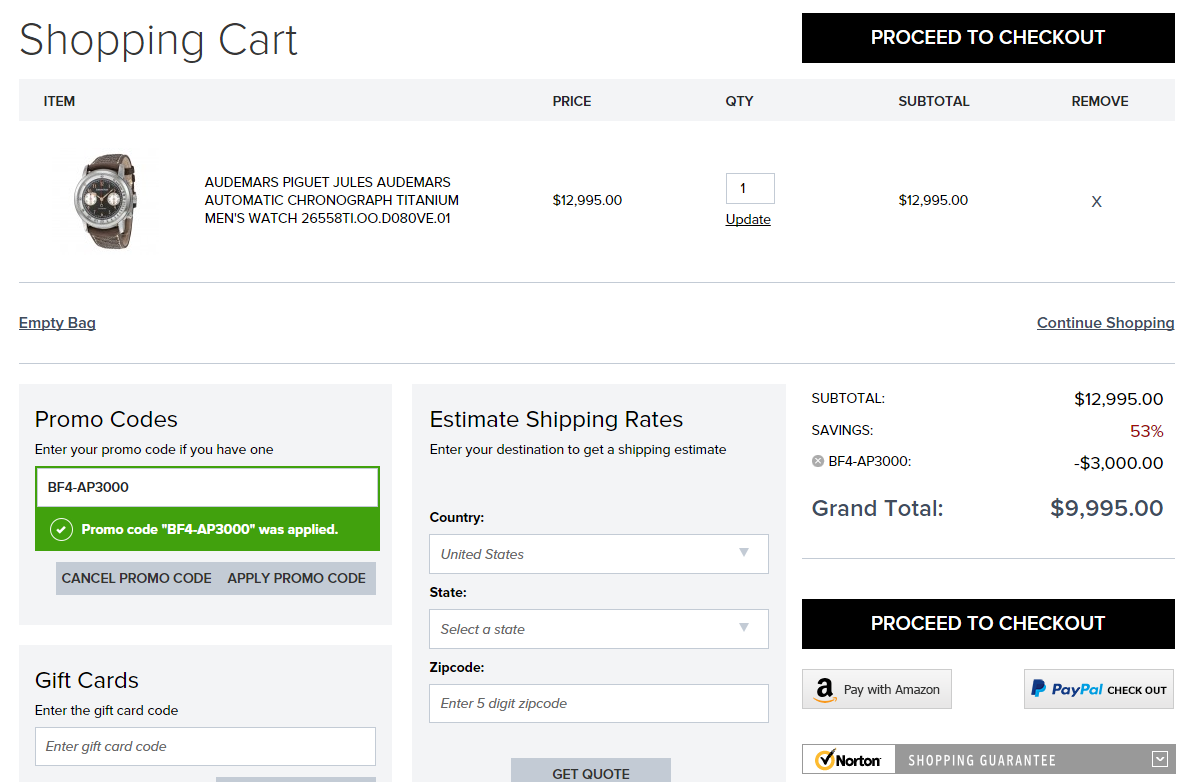
Task: Click the Get Quote button
Action: pyautogui.click(x=590, y=771)
